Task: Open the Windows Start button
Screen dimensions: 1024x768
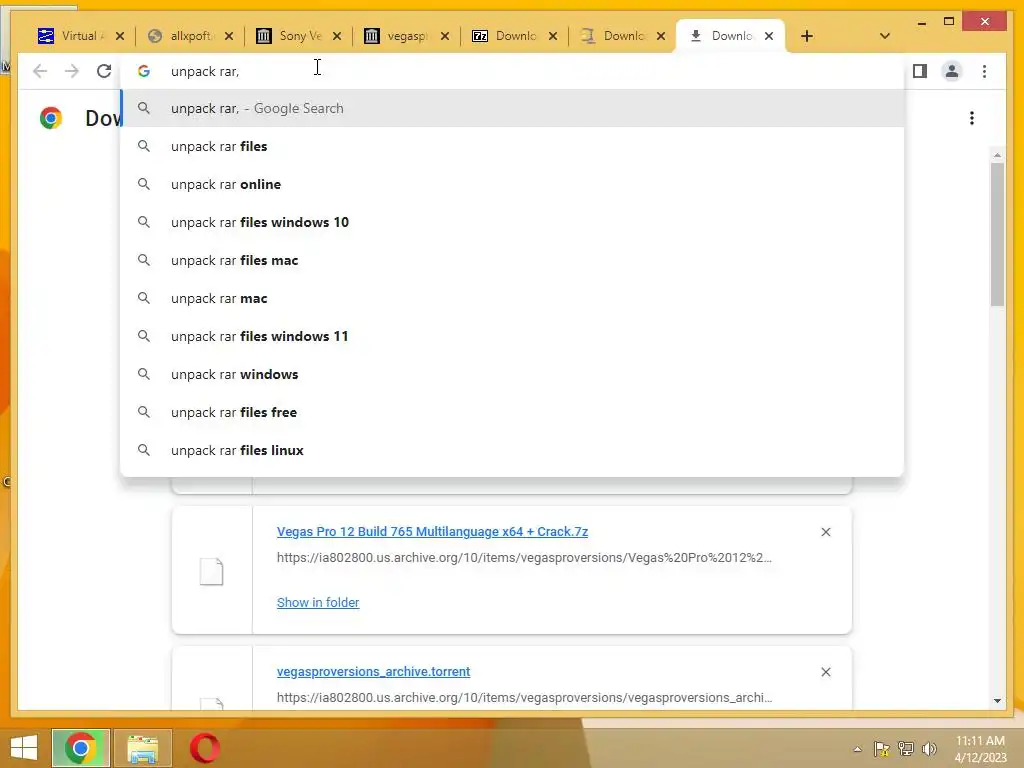Action: [x=24, y=748]
